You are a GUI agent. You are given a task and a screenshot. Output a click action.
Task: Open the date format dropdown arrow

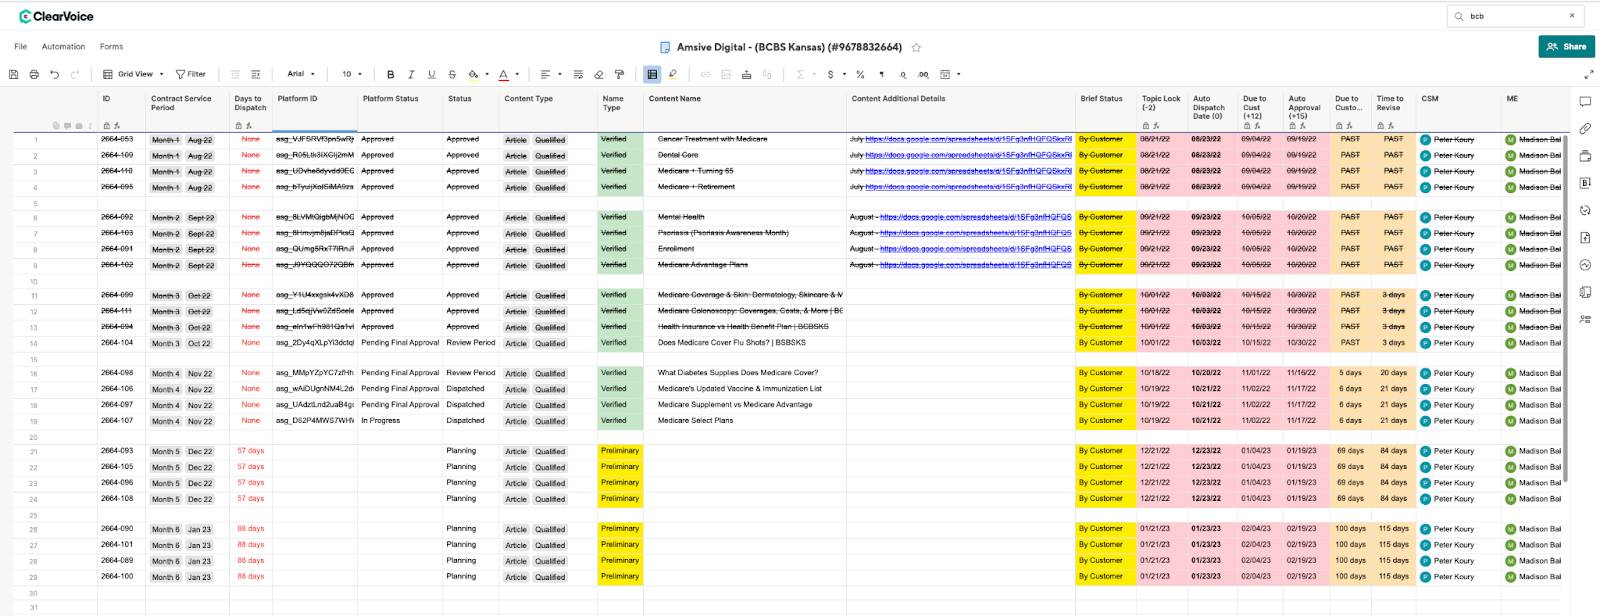(x=958, y=74)
